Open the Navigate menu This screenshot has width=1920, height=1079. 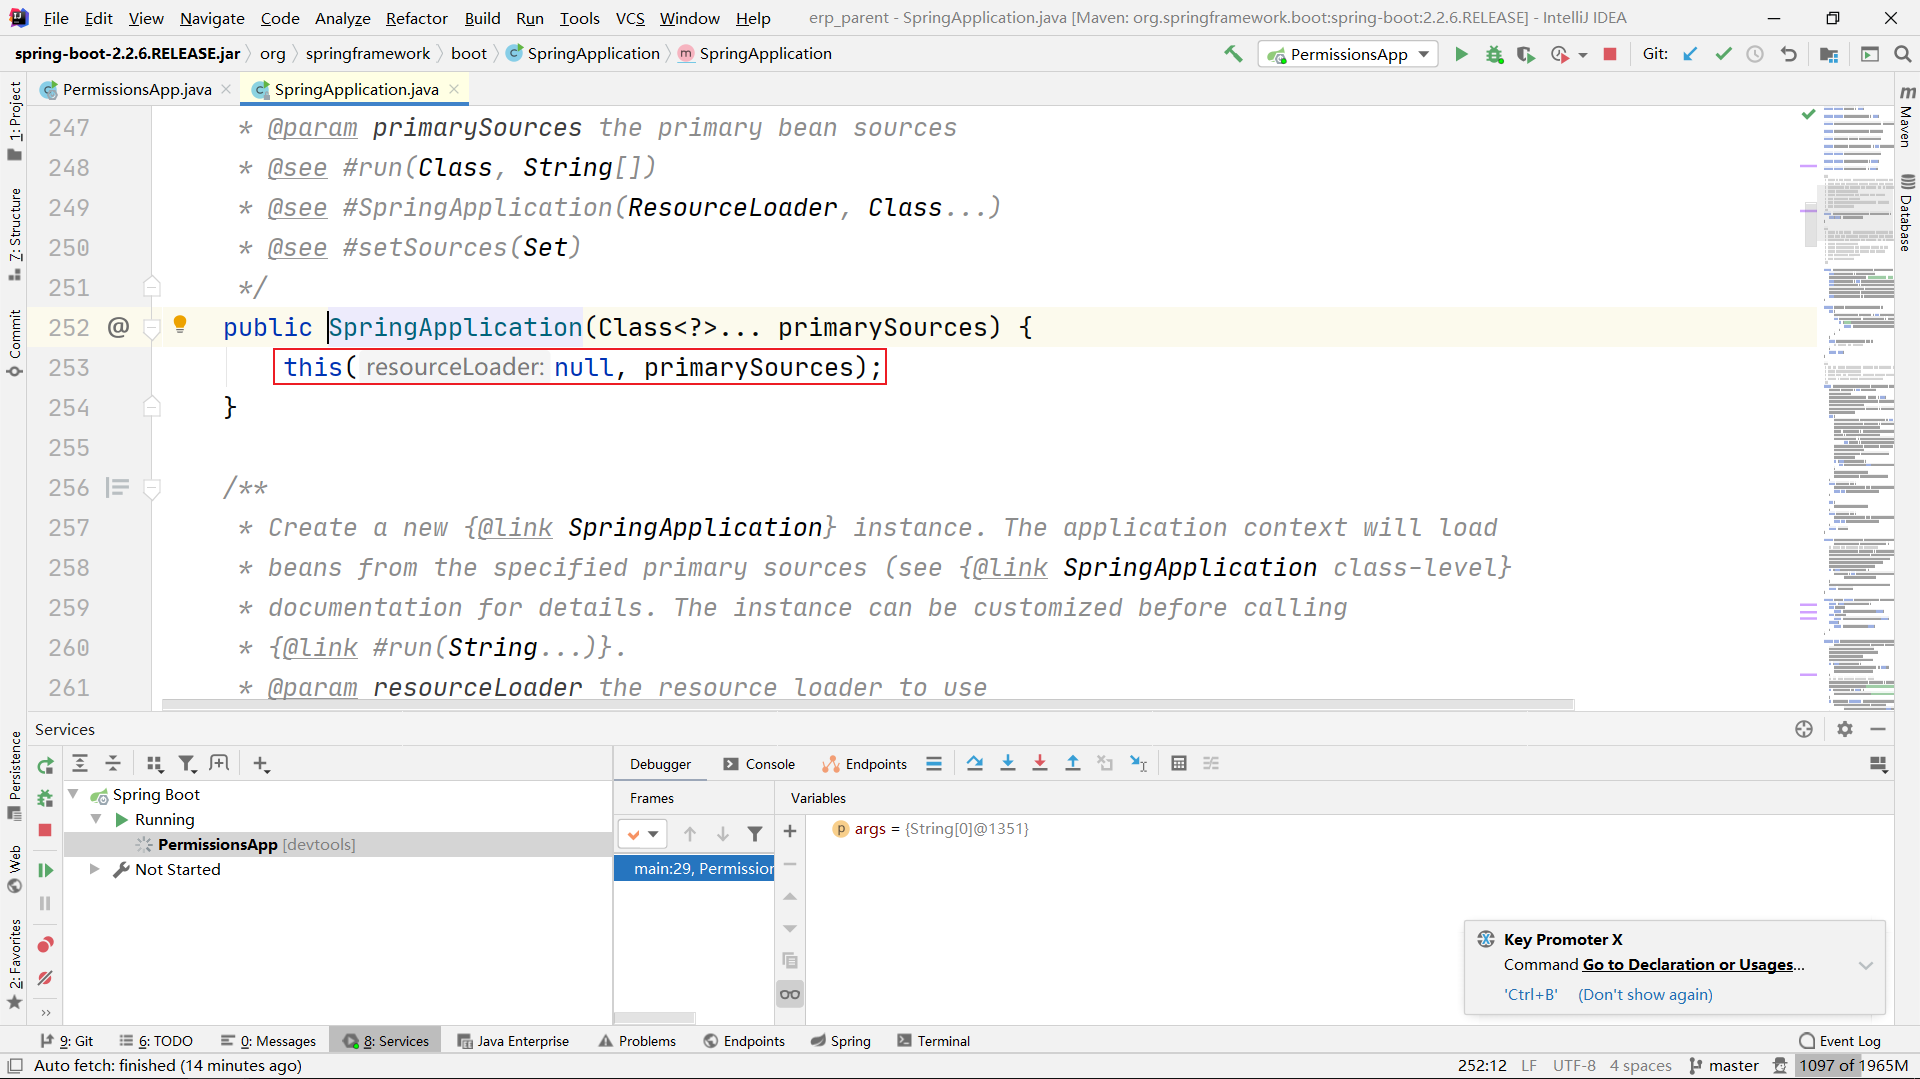click(x=212, y=18)
